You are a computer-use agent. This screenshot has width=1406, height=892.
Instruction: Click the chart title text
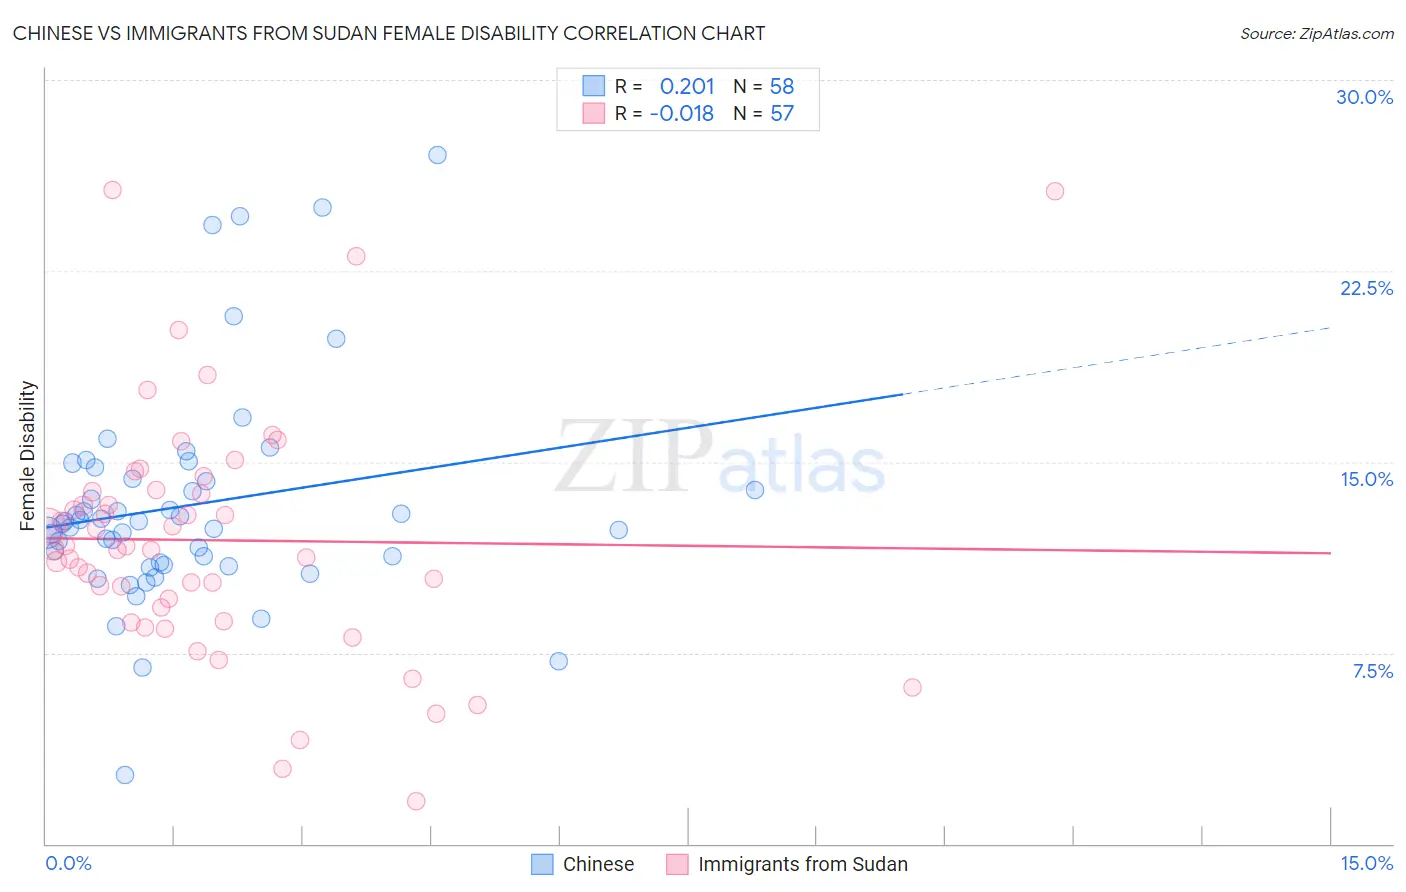click(389, 33)
